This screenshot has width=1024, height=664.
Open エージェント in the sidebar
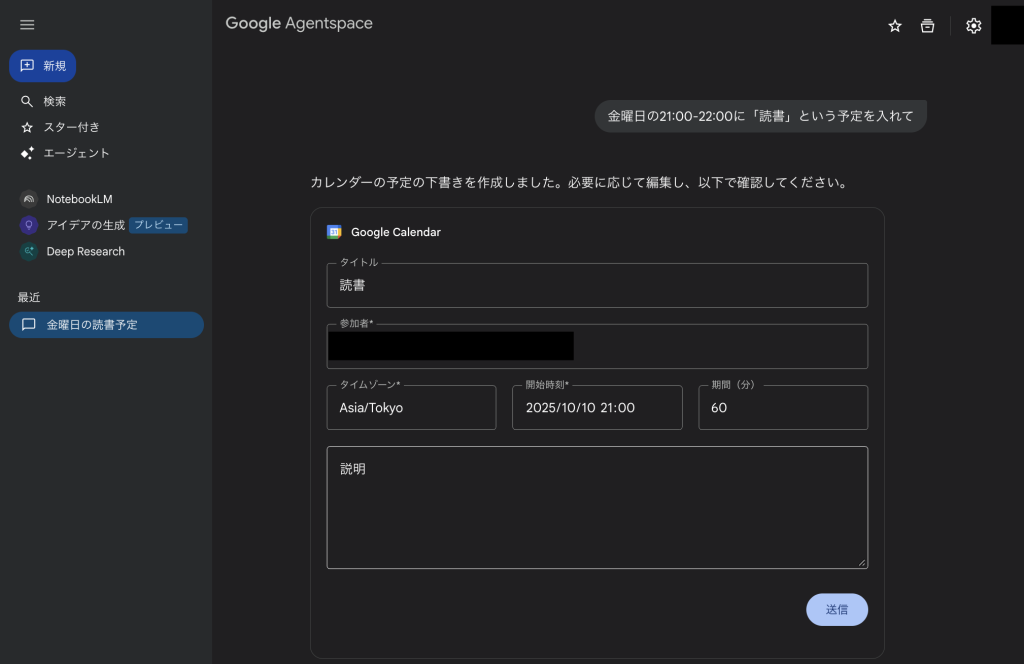pos(76,153)
